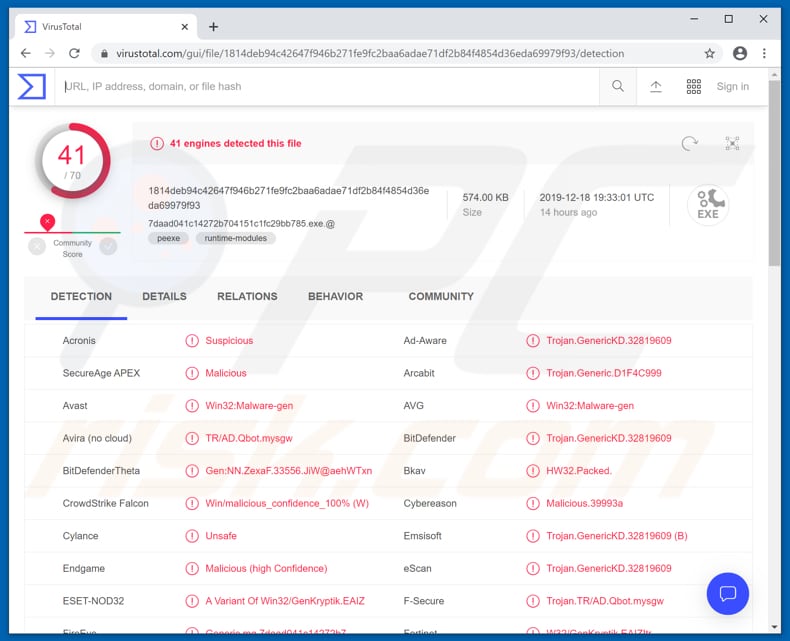790x641 pixels.
Task: Click the SecureAge APEX 'Malicious' result
Action: 226,373
